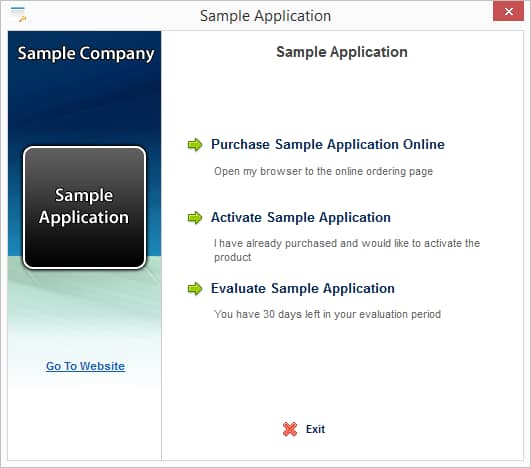
Task: Choose Evaluate Sample Application
Action: click(x=303, y=289)
